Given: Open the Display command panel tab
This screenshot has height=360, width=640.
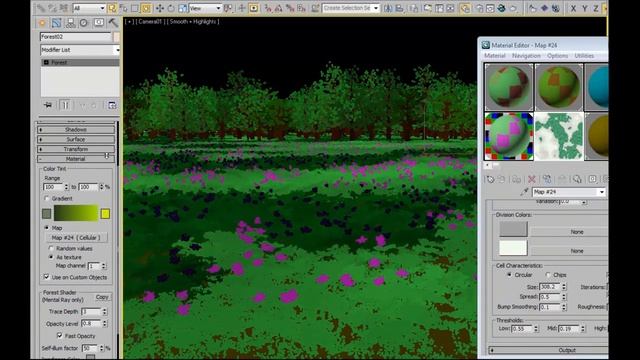Looking at the screenshot, I should coord(99,23).
